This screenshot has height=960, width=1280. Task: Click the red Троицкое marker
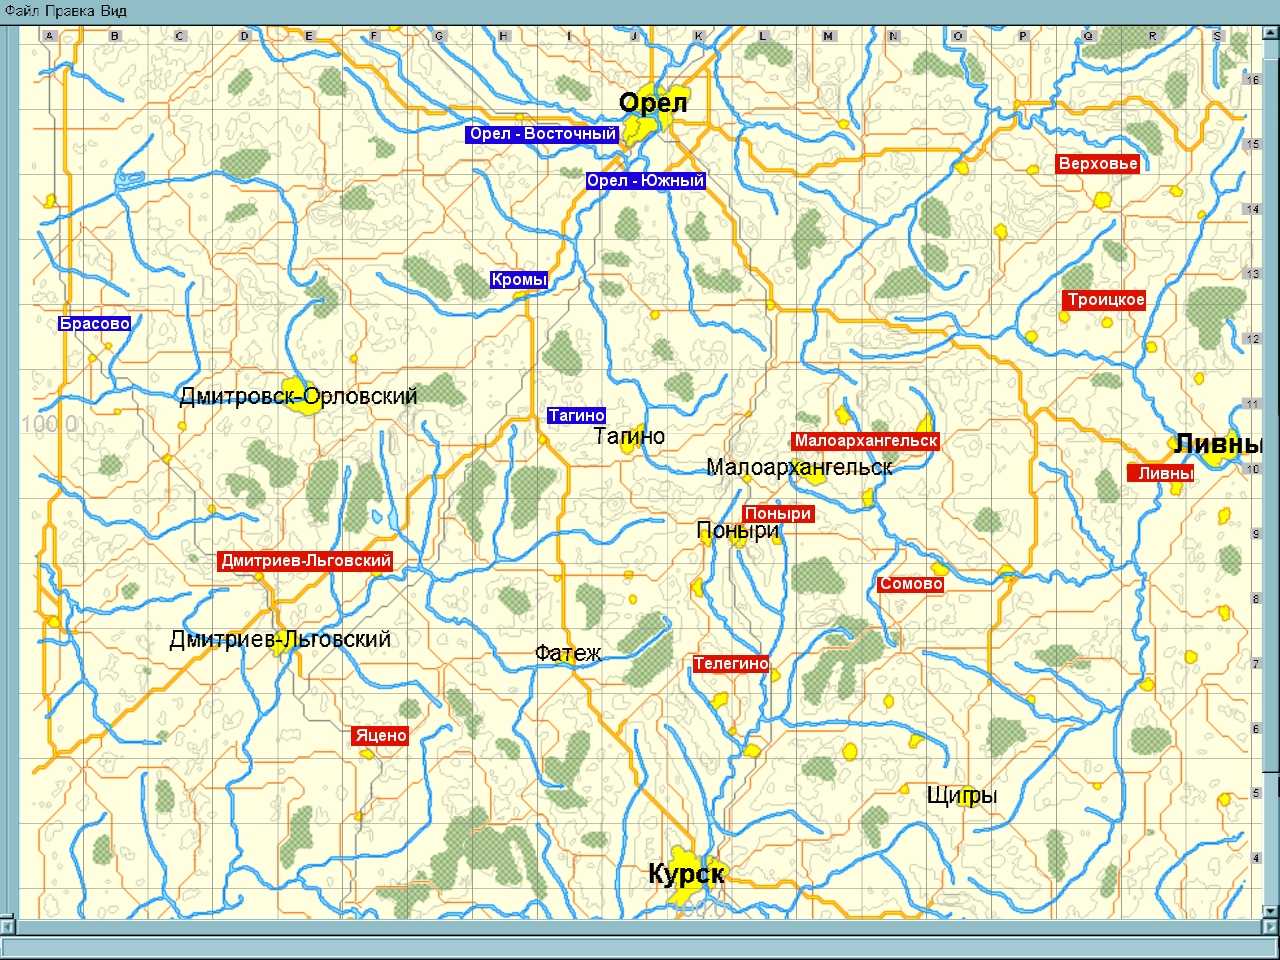[x=1105, y=300]
